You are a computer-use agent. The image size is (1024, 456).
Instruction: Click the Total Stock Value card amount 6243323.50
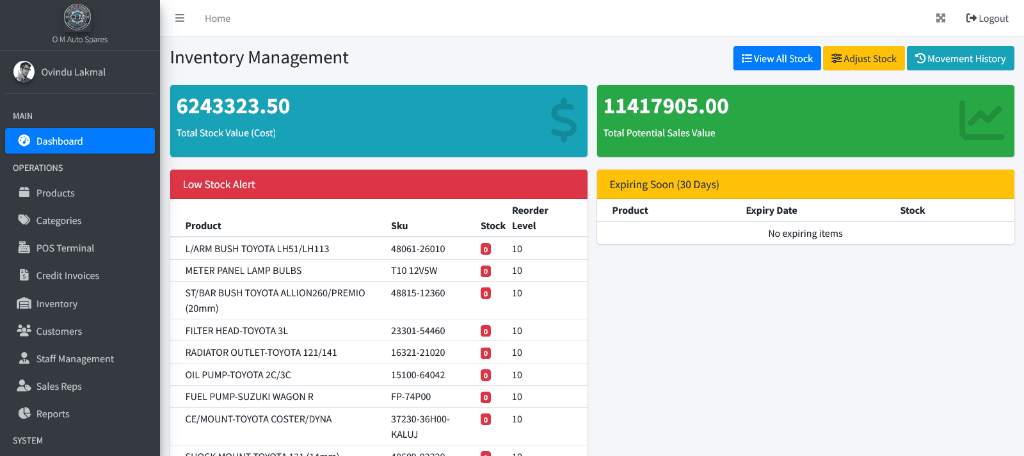(233, 106)
